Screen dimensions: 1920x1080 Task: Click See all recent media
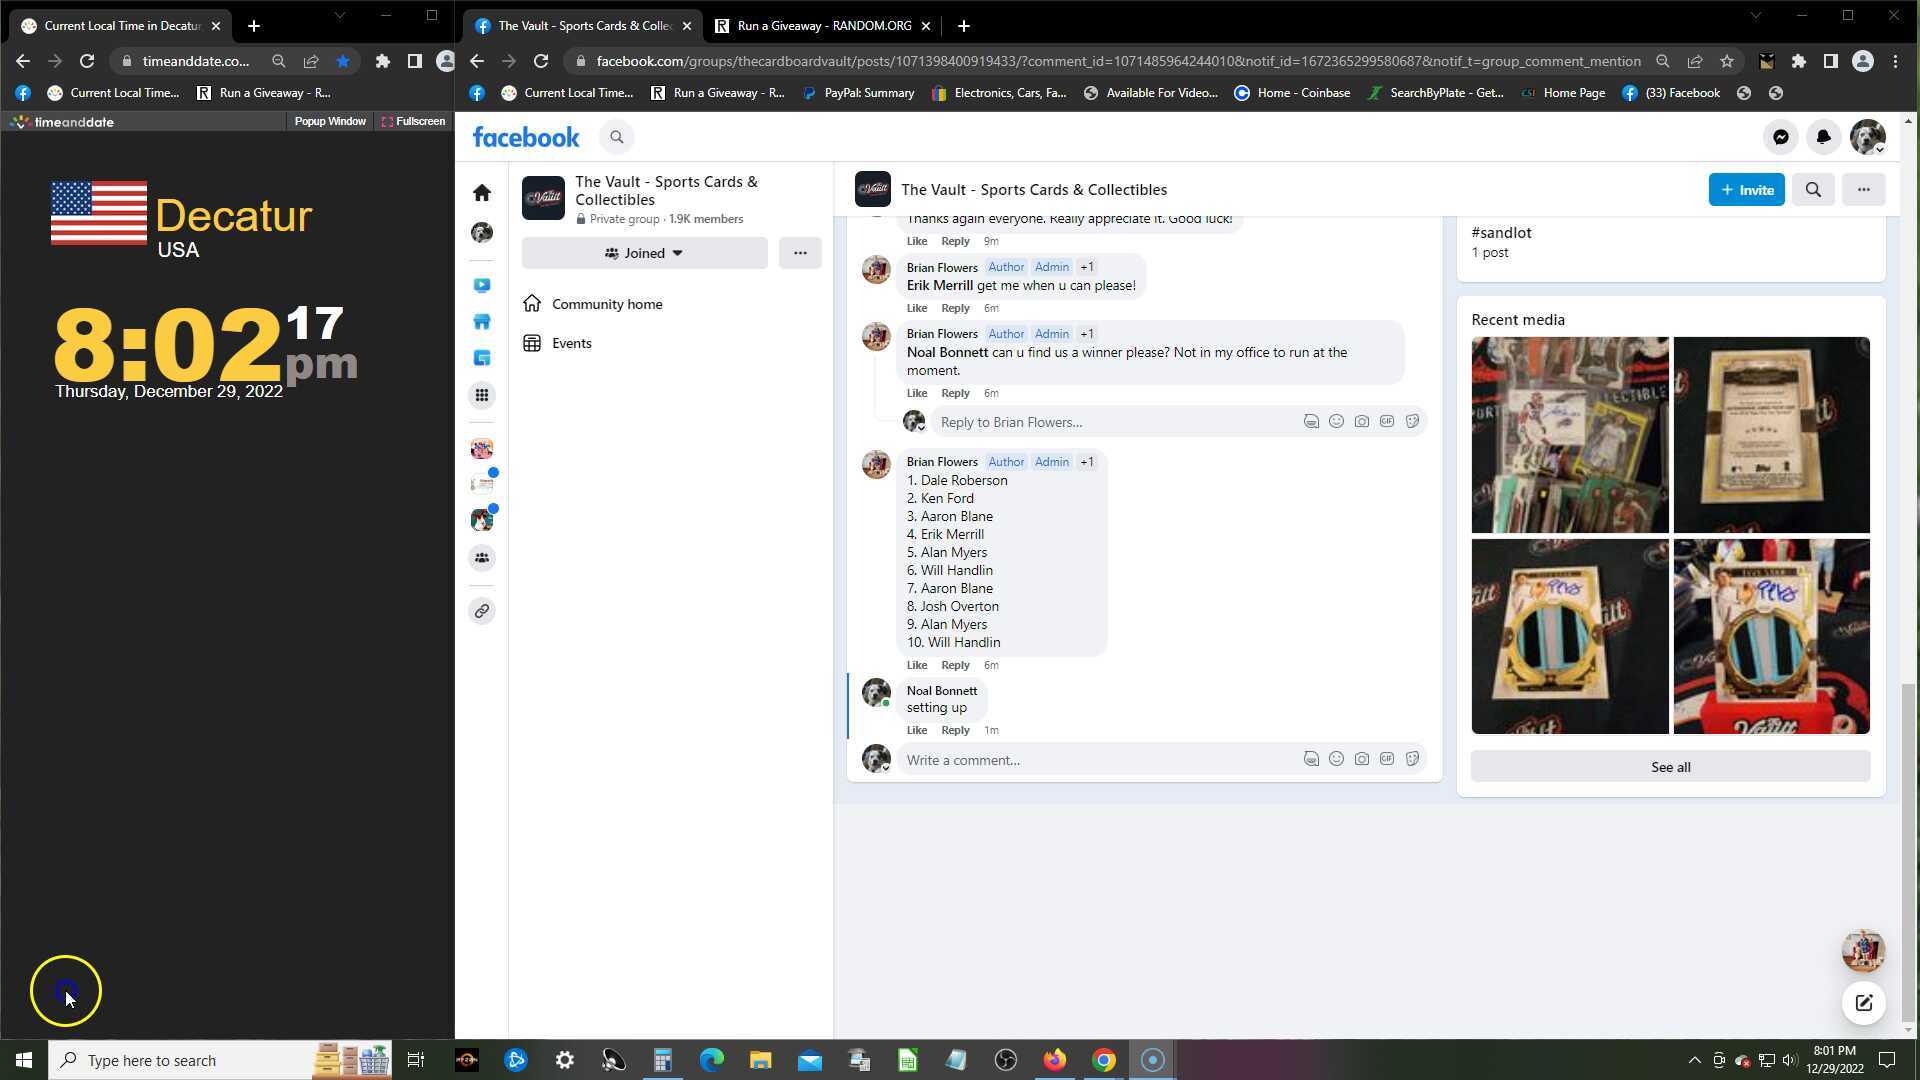[1670, 767]
